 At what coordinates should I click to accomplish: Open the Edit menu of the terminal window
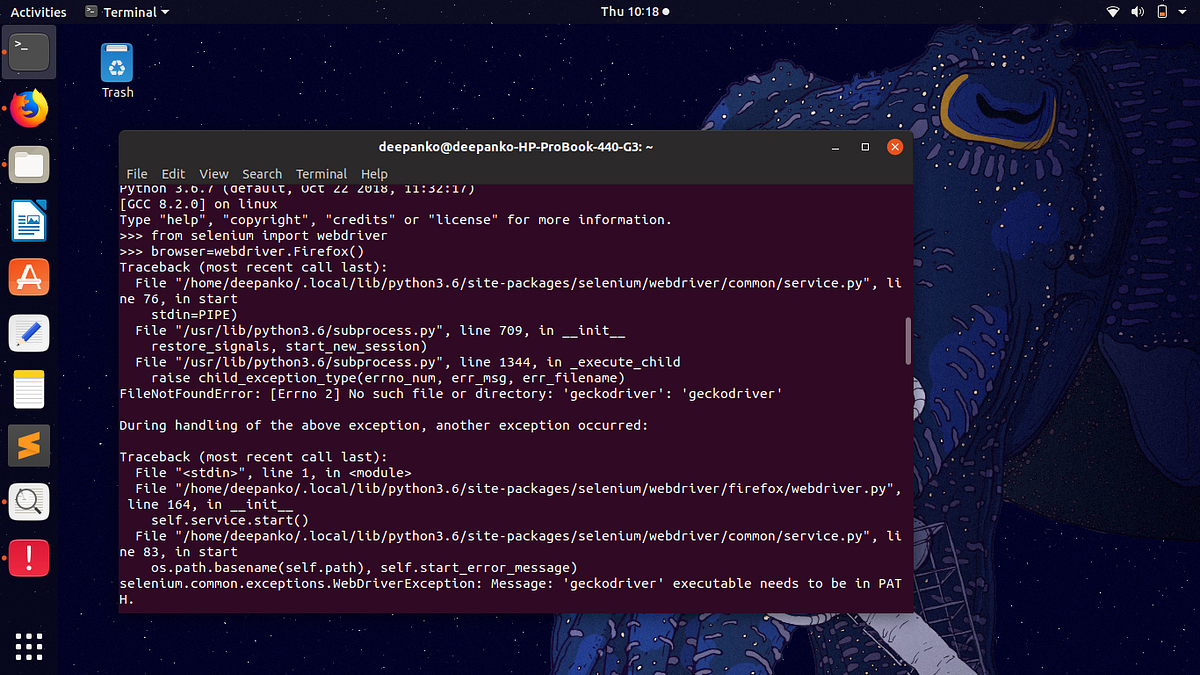coord(173,173)
